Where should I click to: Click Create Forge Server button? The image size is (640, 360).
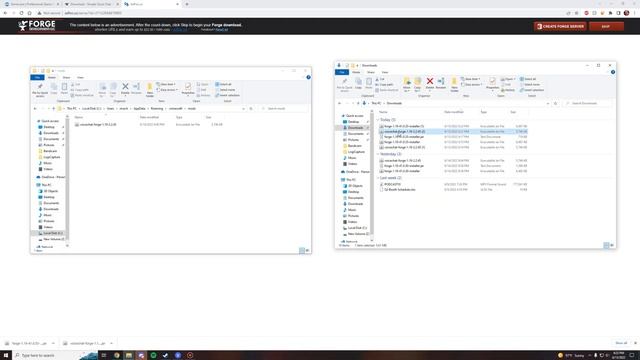(560, 27)
